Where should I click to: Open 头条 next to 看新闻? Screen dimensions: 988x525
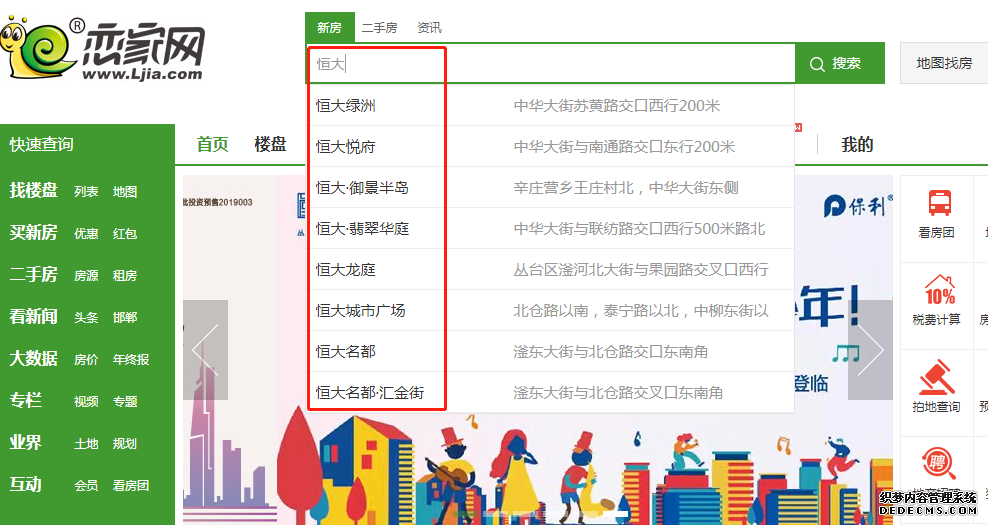(x=86, y=318)
